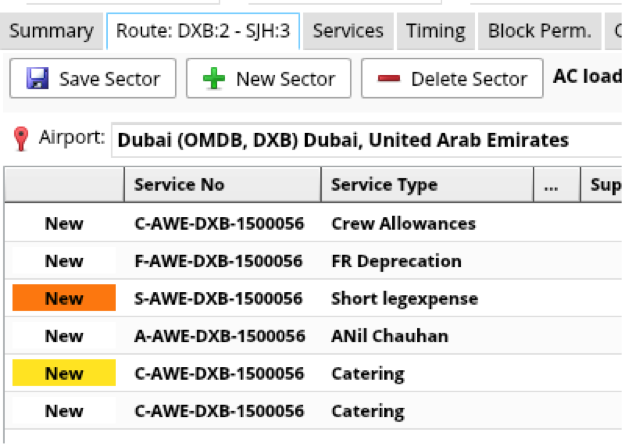Switch to the Services tab
Viewport: 622px width, 444px height.
[x=347, y=31]
